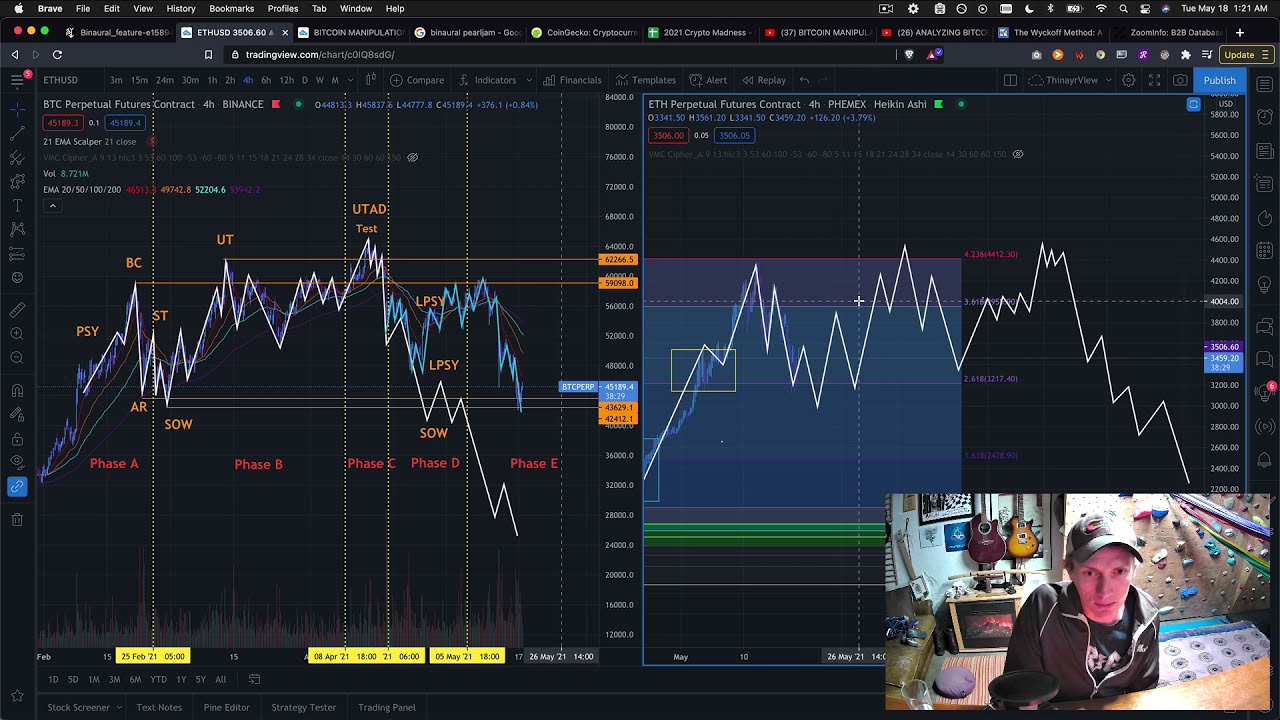Open Financials for the symbol
Screen dimensions: 1280x720
coord(572,80)
